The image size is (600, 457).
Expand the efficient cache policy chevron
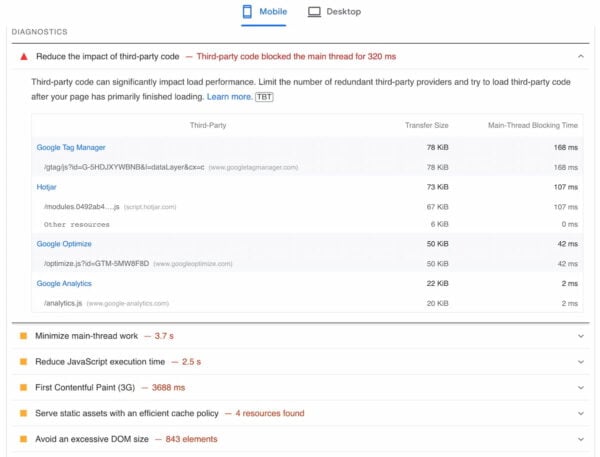(581, 413)
